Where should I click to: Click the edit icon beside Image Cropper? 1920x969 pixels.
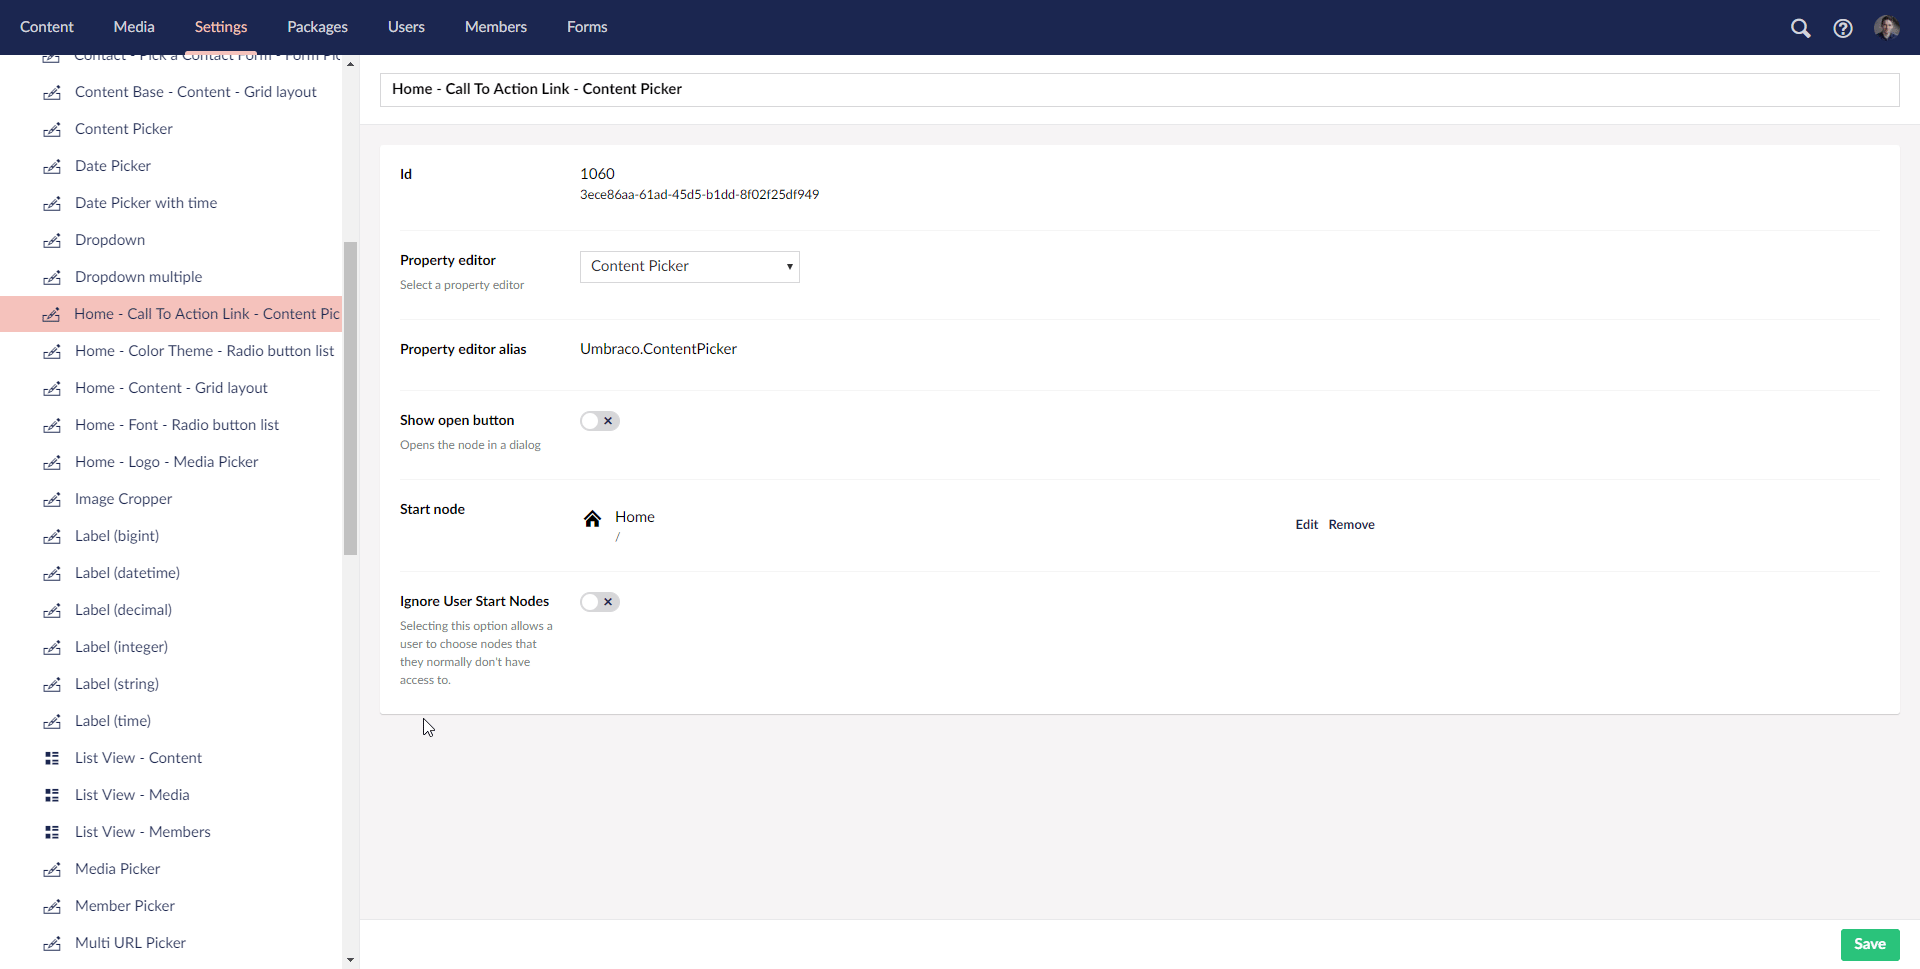click(52, 500)
